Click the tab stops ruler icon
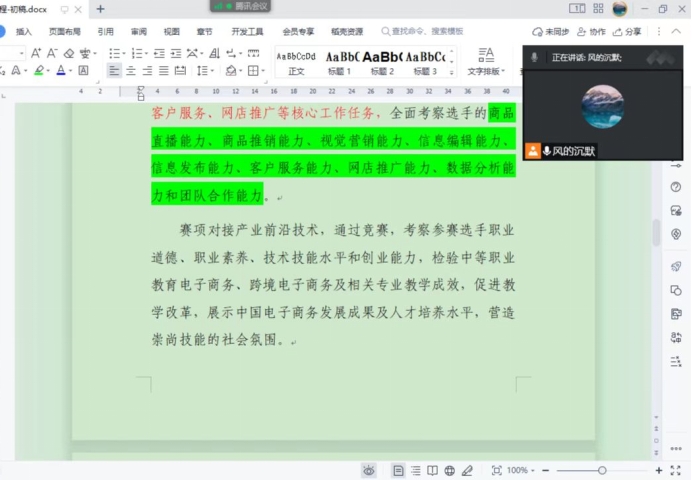This screenshot has height=480, width=692. click(253, 53)
